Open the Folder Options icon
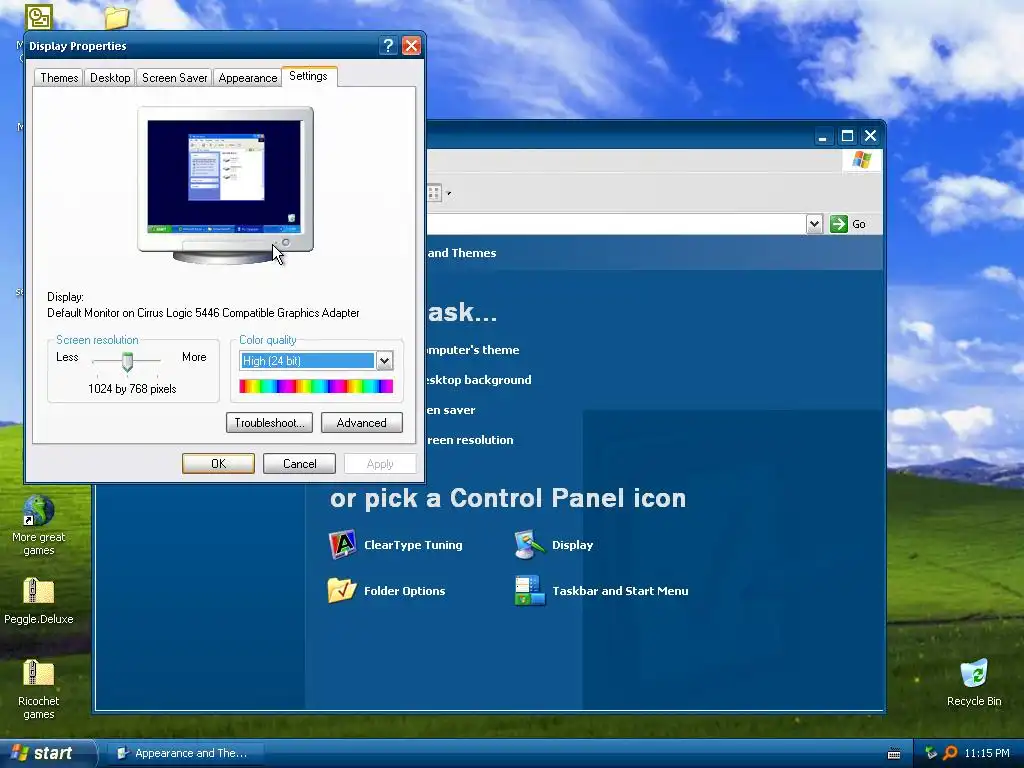This screenshot has width=1024, height=768. 342,590
